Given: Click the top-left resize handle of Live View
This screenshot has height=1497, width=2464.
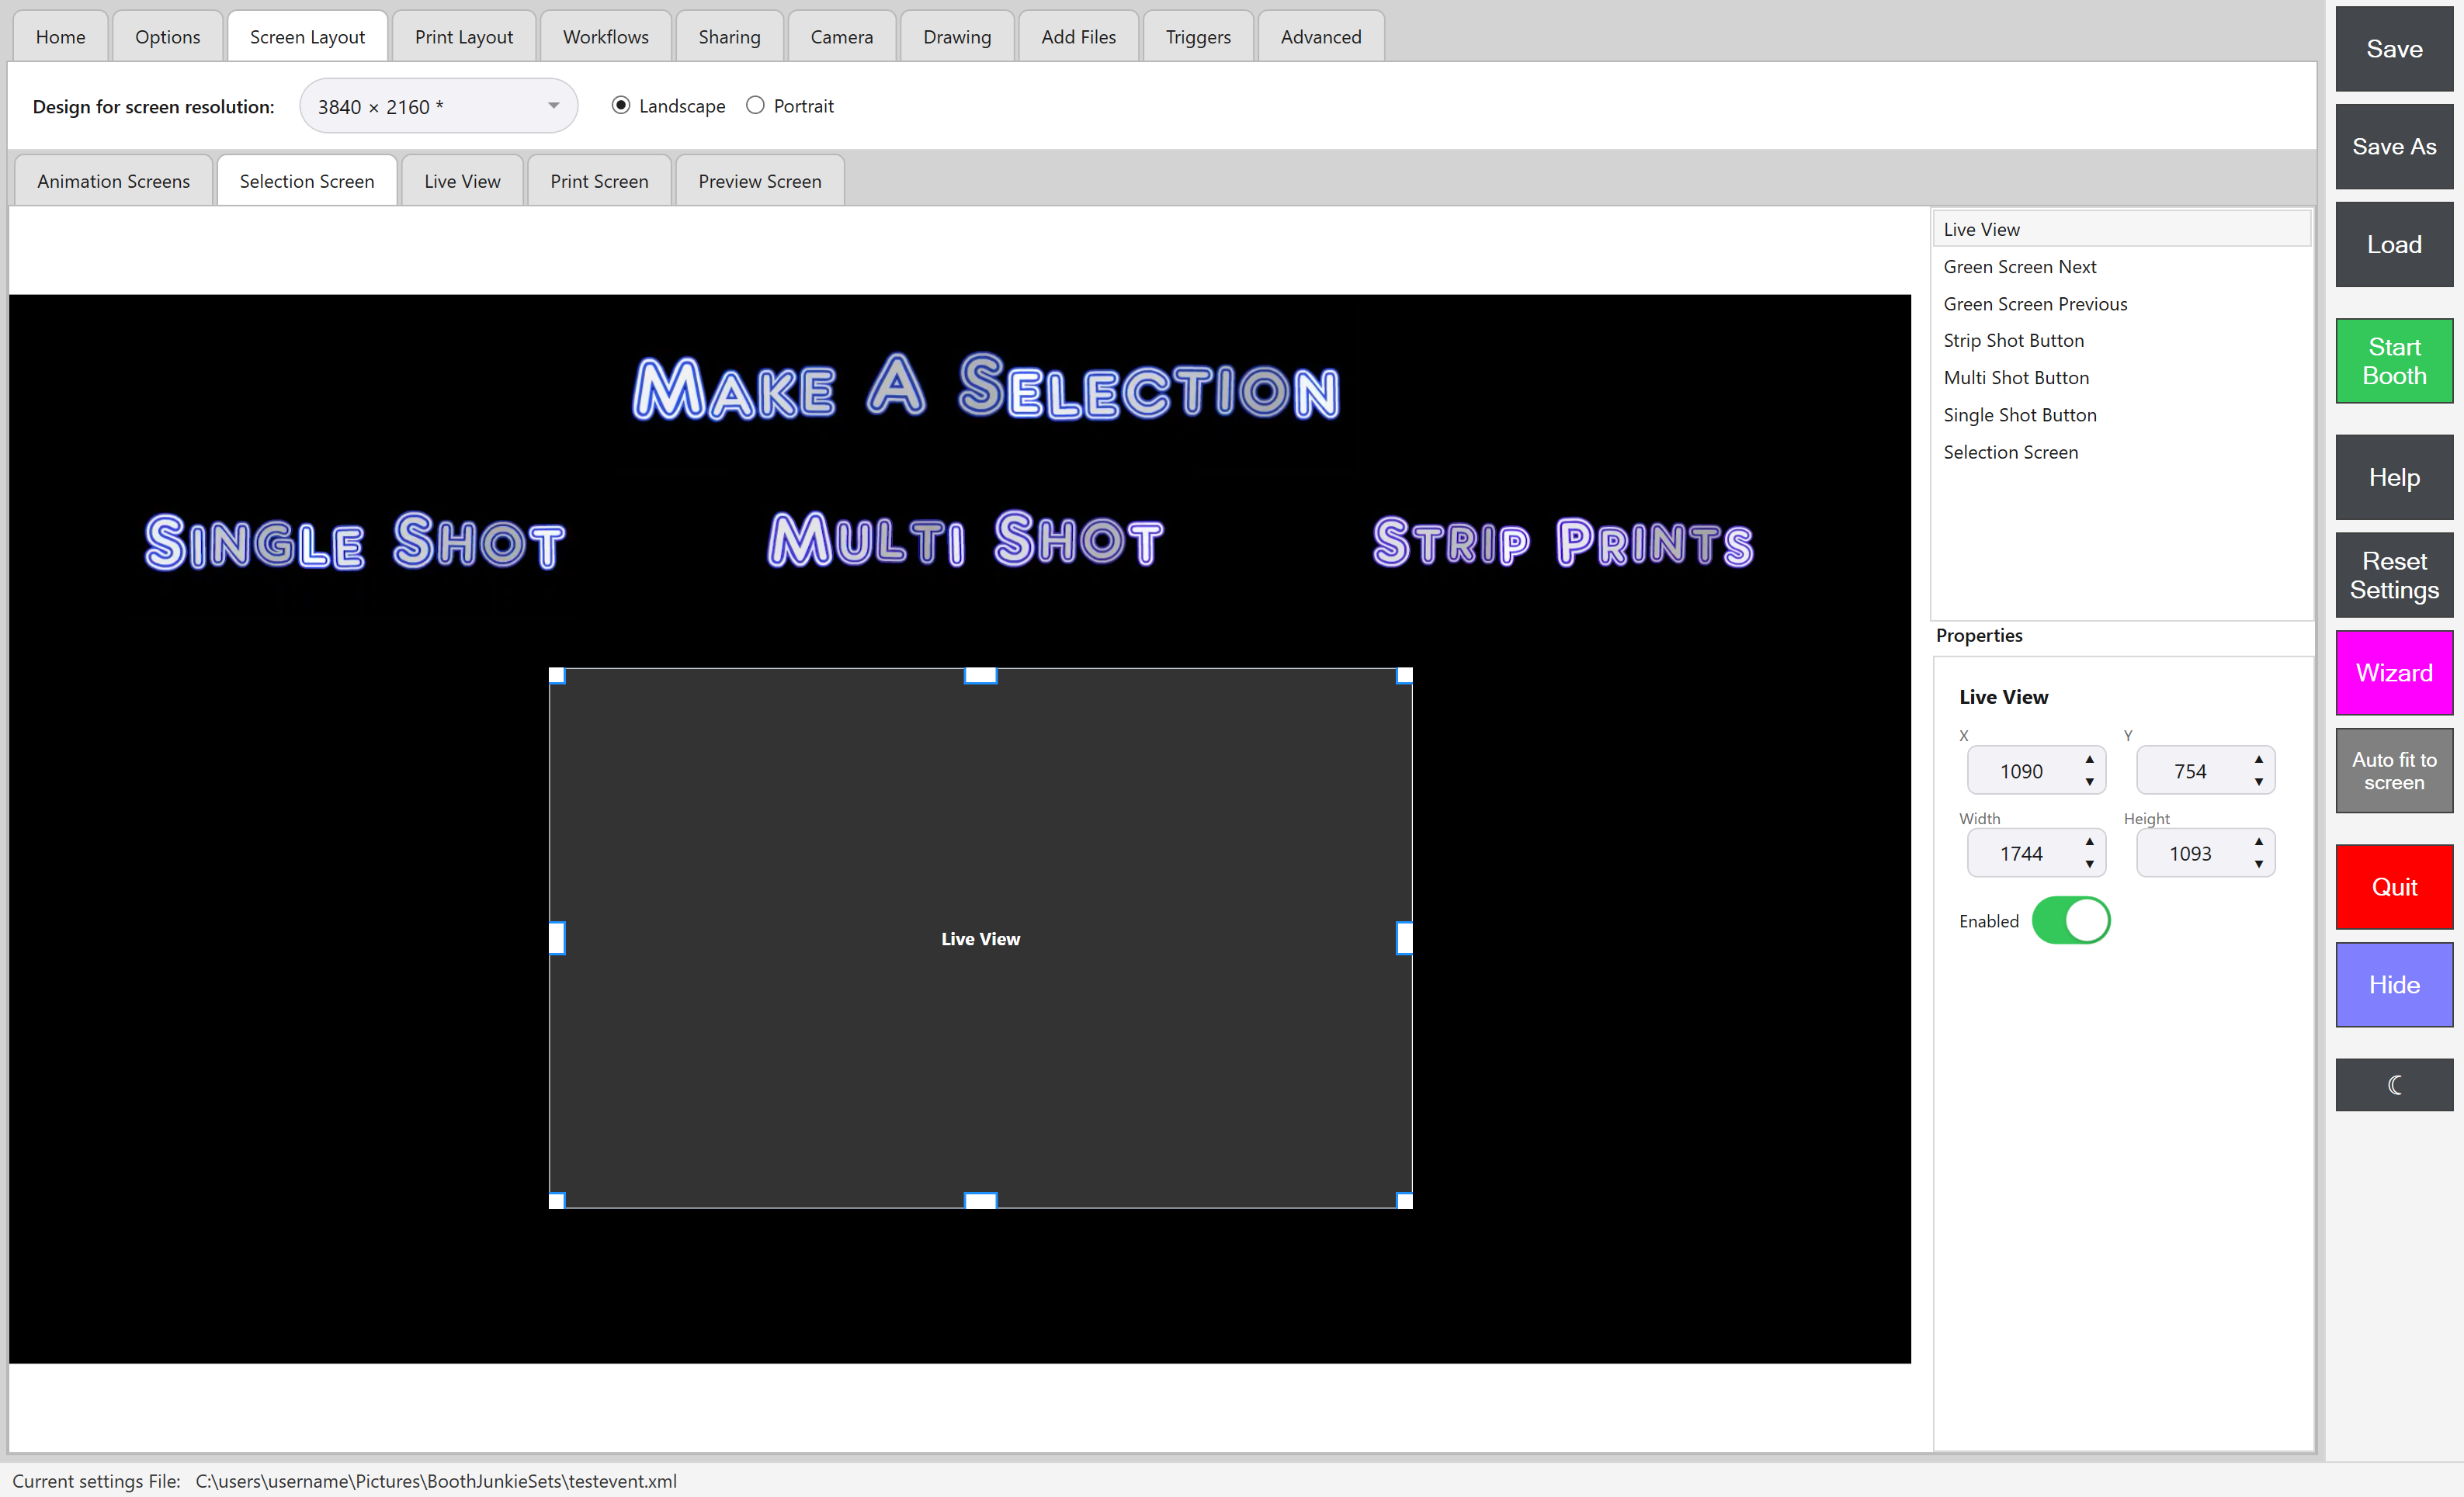Looking at the screenshot, I should tap(557, 675).
